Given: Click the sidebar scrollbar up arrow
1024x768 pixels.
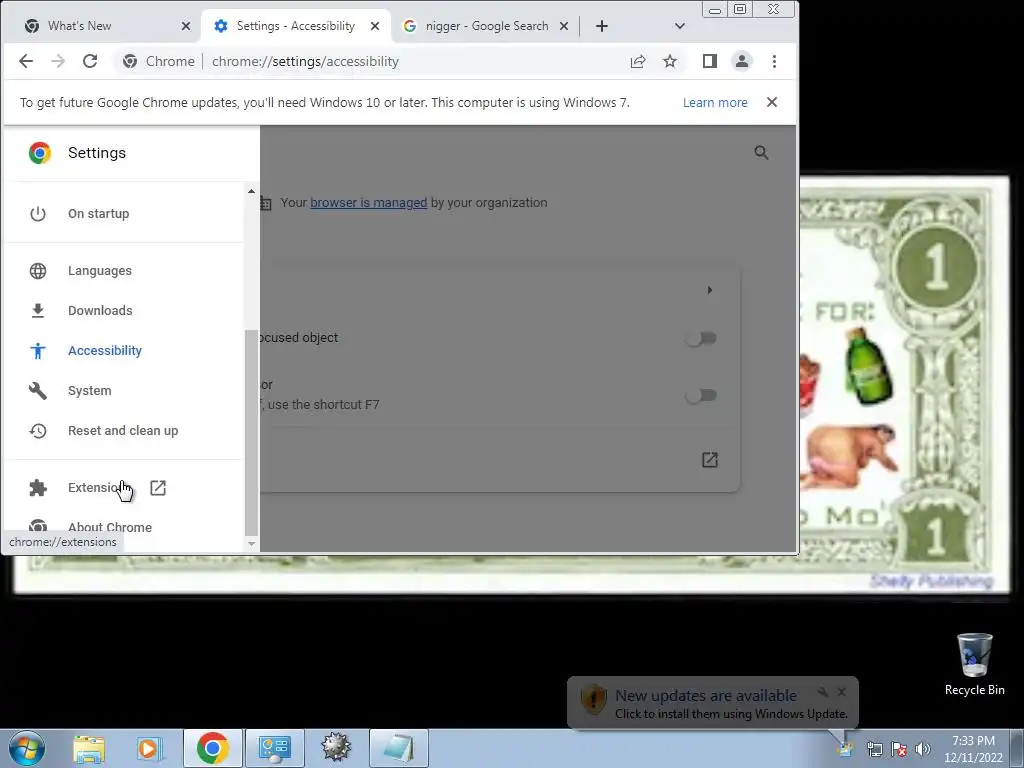Looking at the screenshot, I should (251, 191).
